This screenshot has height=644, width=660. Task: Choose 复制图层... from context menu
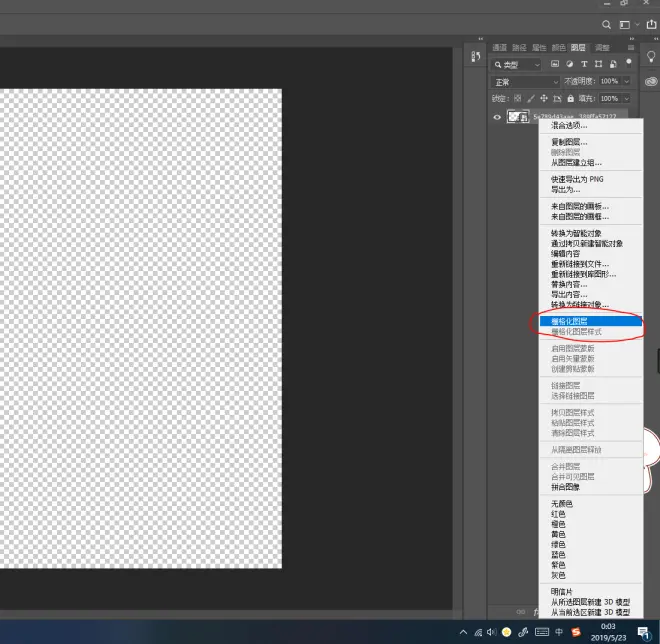591,142
